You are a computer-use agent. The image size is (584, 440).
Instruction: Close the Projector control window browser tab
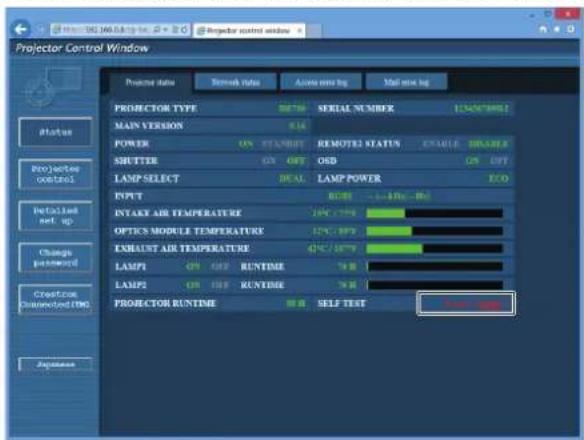[299, 30]
